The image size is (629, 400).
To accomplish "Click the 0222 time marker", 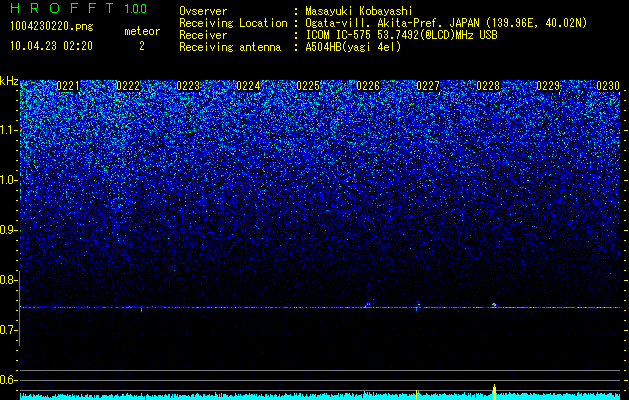I will coord(128,86).
